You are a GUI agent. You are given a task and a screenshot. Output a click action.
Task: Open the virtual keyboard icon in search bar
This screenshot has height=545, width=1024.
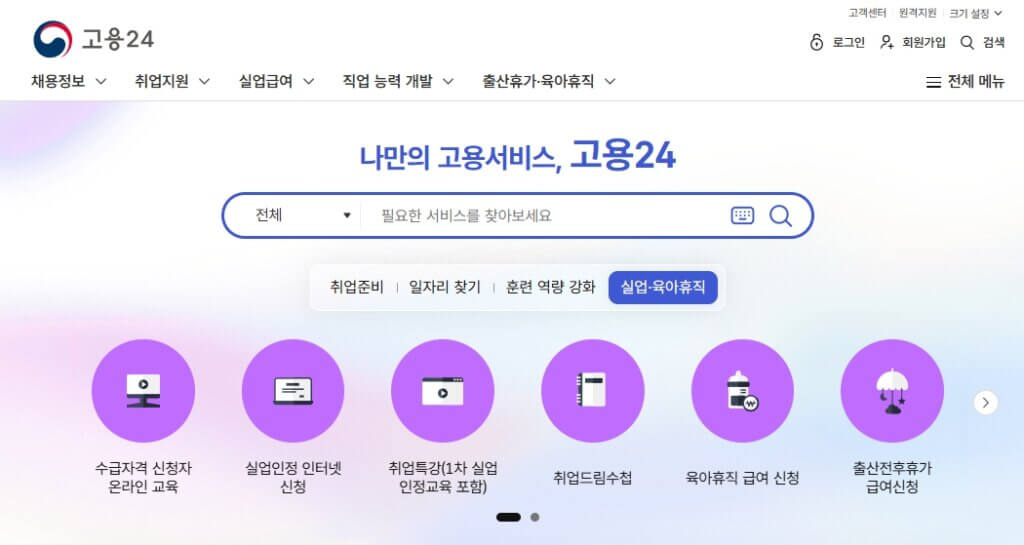[x=743, y=215]
